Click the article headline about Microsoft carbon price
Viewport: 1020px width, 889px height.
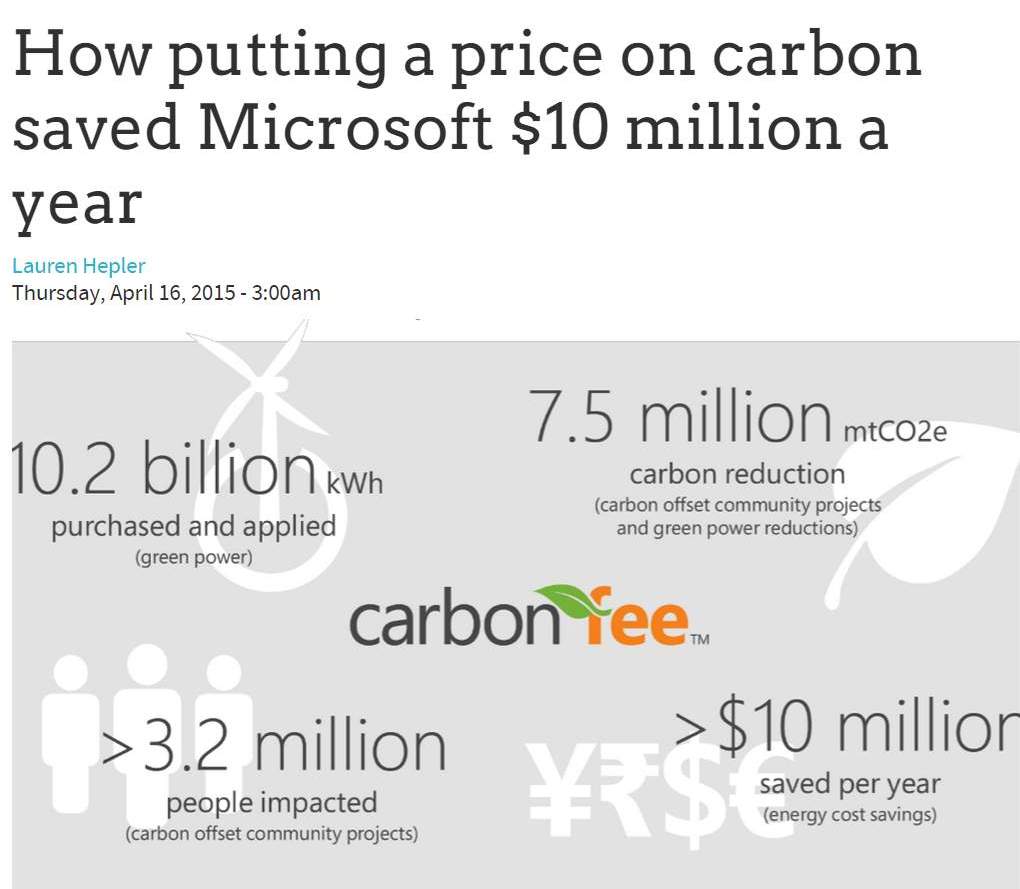[467, 127]
